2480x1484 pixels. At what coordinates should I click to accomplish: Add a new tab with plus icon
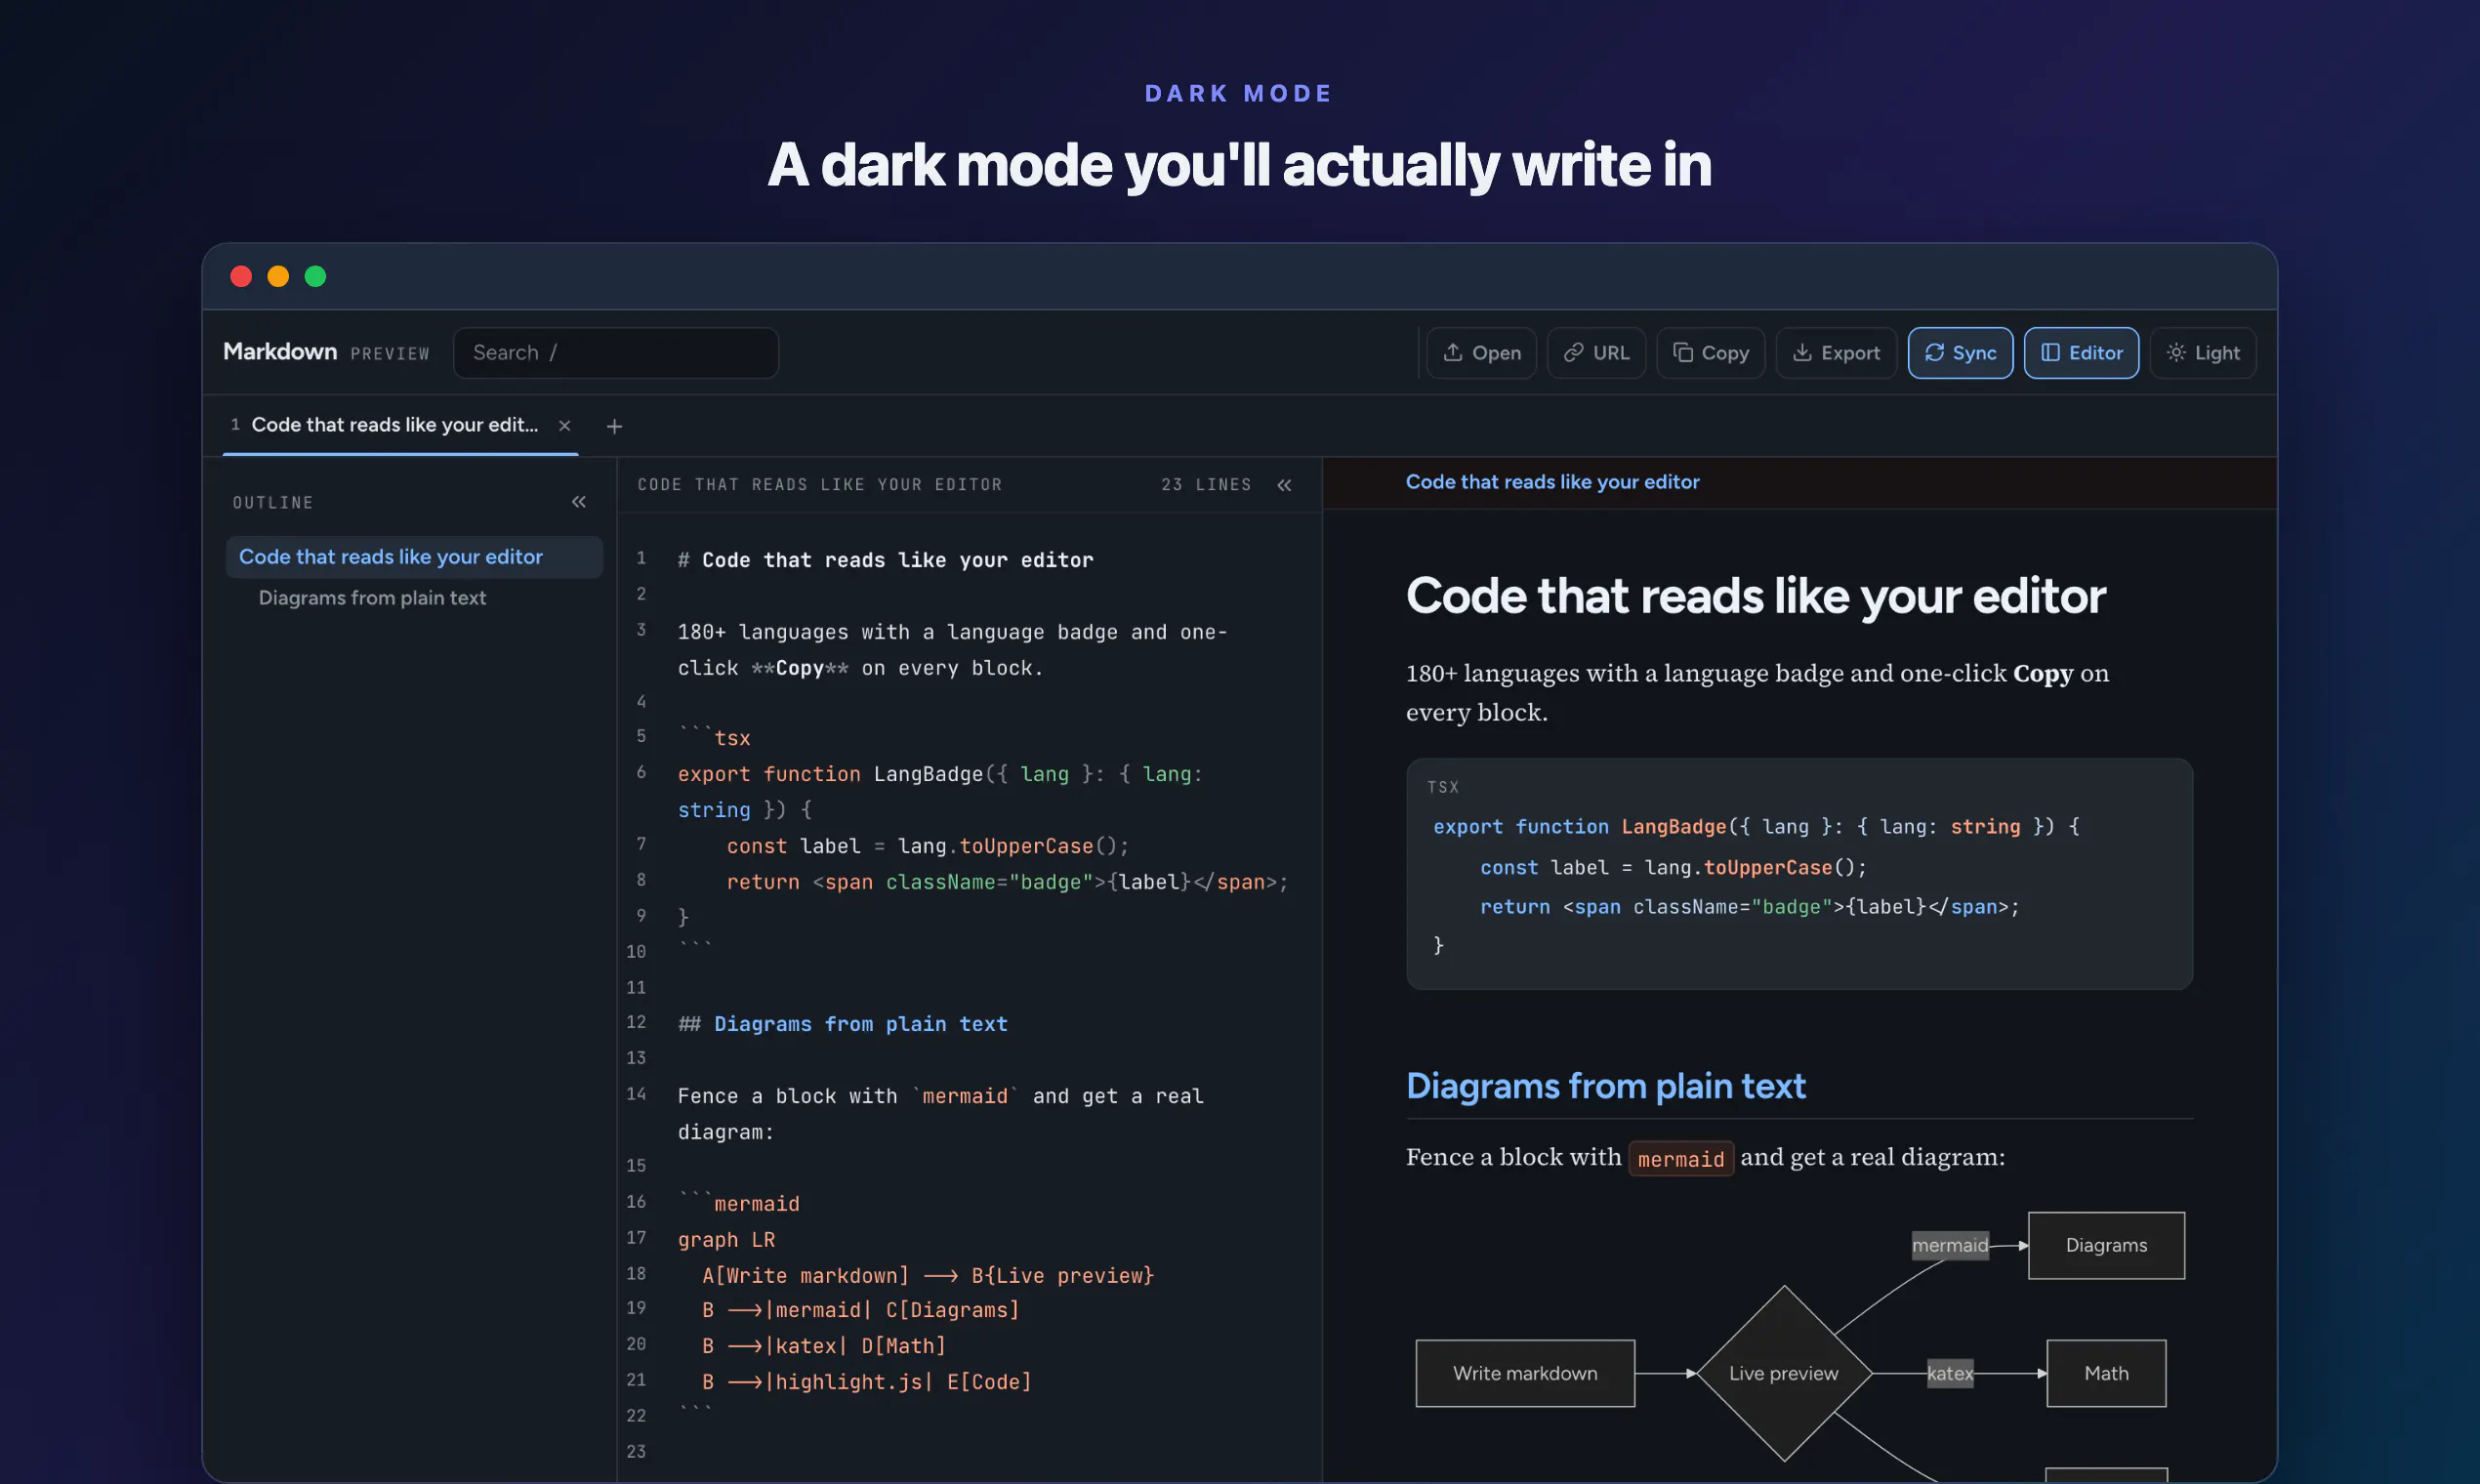click(x=614, y=427)
